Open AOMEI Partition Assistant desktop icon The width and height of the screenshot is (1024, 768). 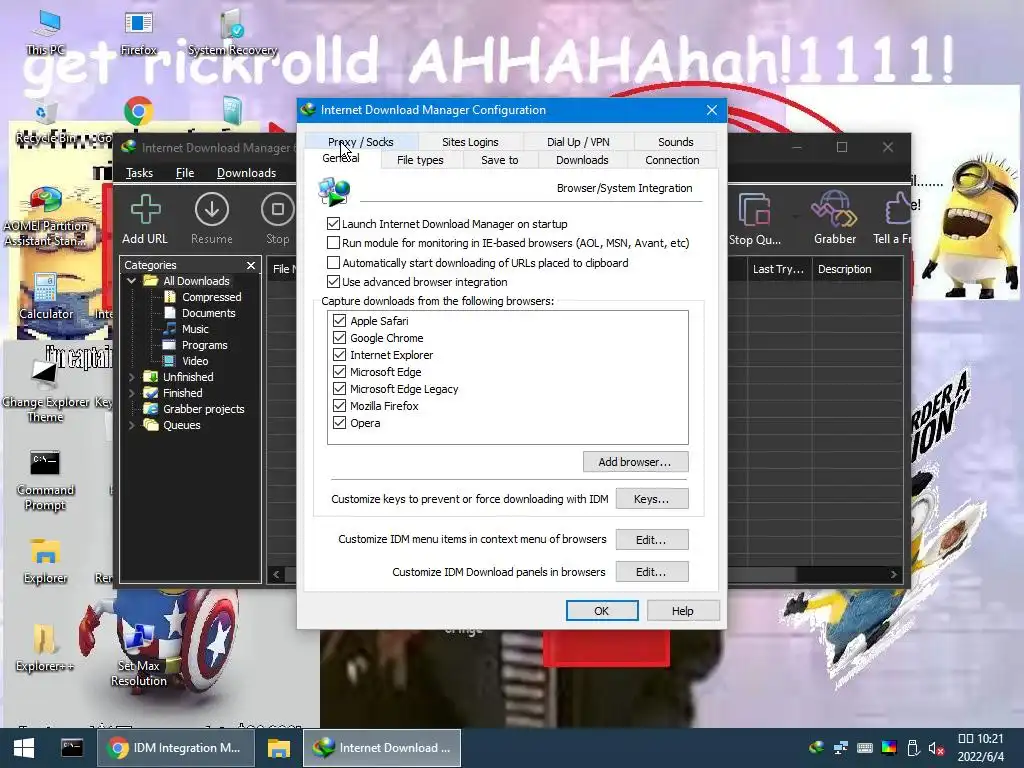click(46, 217)
